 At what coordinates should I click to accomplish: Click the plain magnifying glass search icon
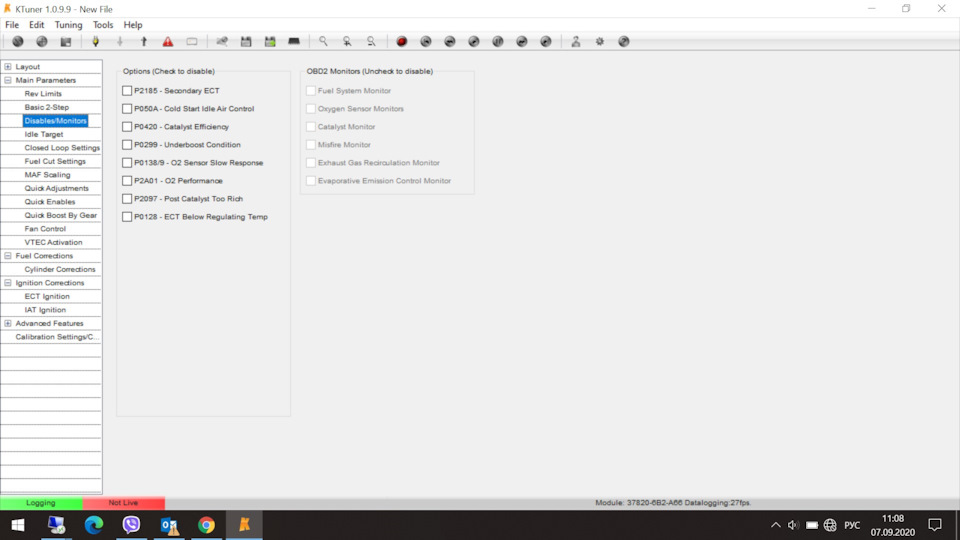pyautogui.click(x=323, y=42)
